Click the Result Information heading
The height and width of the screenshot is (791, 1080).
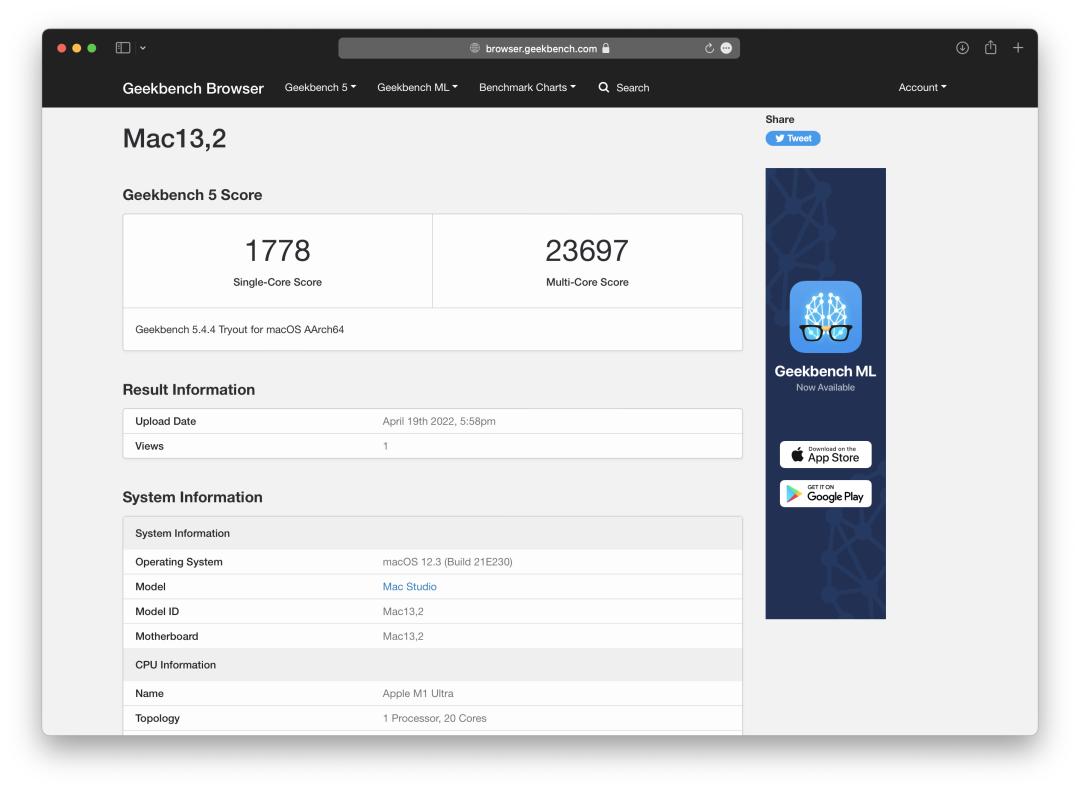coord(189,390)
